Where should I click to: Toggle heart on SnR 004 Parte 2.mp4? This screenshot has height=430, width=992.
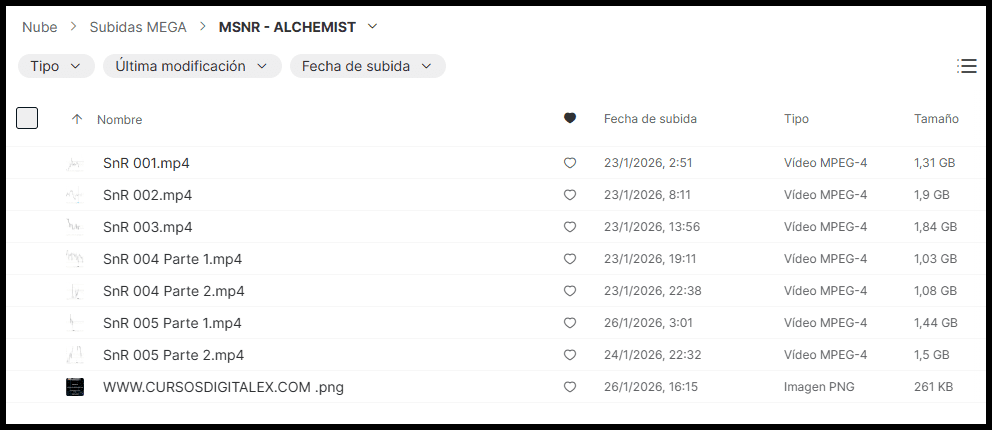[x=570, y=291]
